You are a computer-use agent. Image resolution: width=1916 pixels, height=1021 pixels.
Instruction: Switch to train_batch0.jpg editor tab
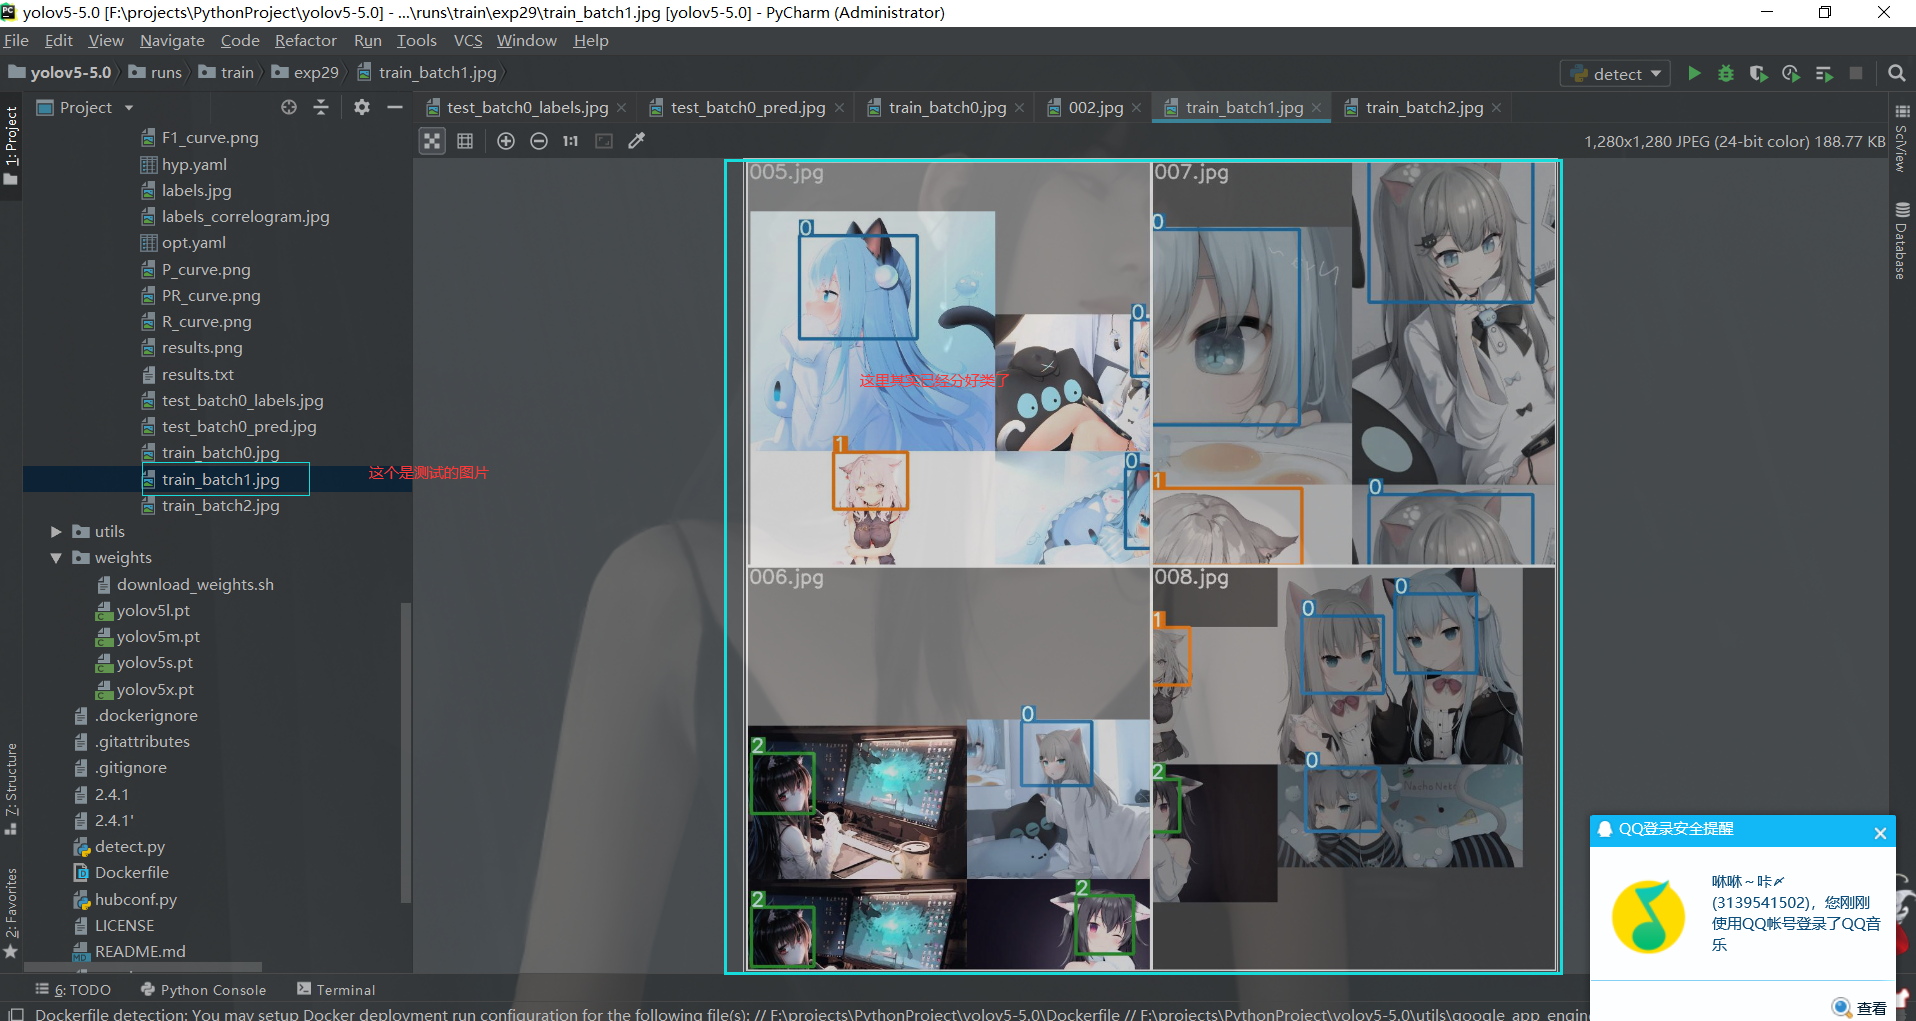[x=947, y=108]
